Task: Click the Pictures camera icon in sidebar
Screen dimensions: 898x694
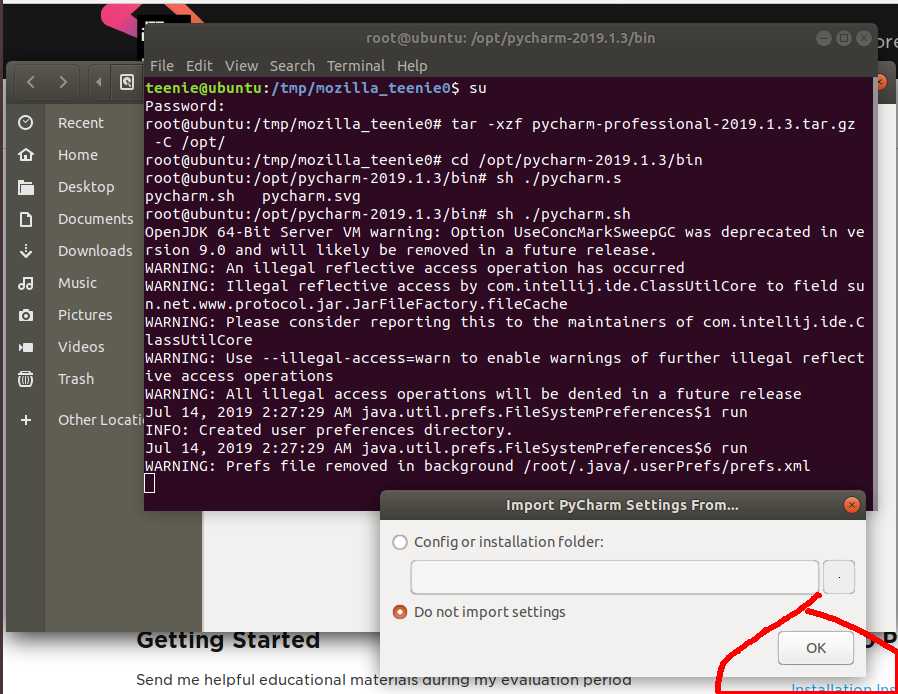Action: tap(26, 315)
